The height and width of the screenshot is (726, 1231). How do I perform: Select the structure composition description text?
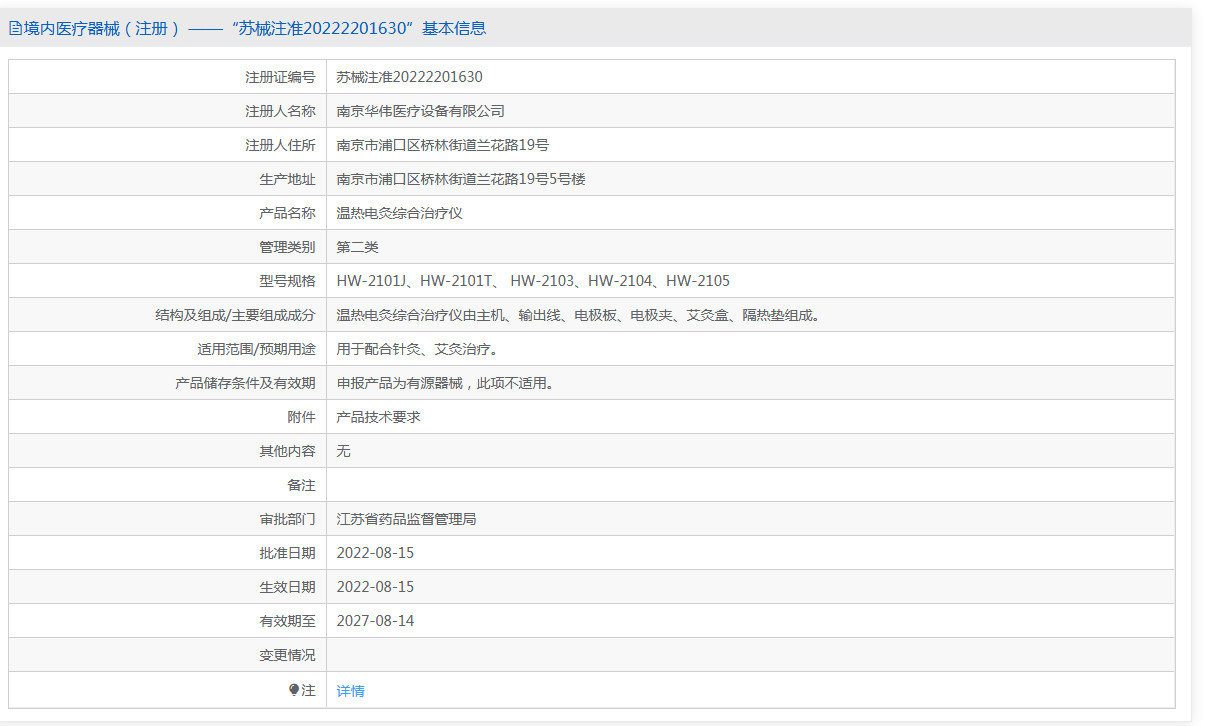click(x=580, y=315)
